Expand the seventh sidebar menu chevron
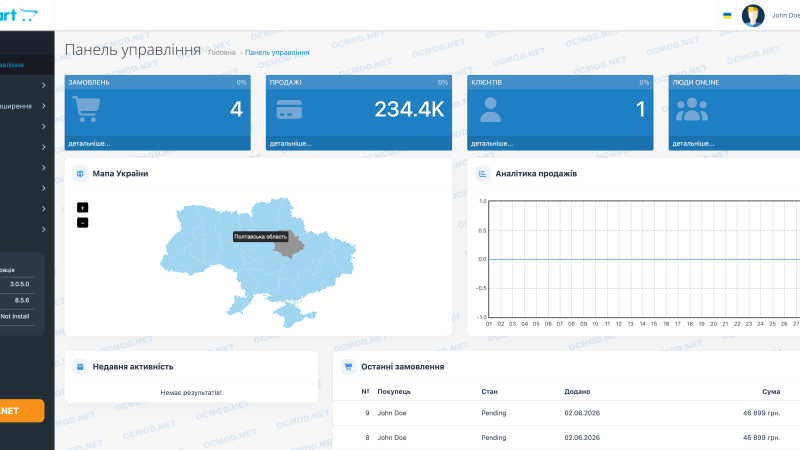The height and width of the screenshot is (450, 800). point(44,209)
